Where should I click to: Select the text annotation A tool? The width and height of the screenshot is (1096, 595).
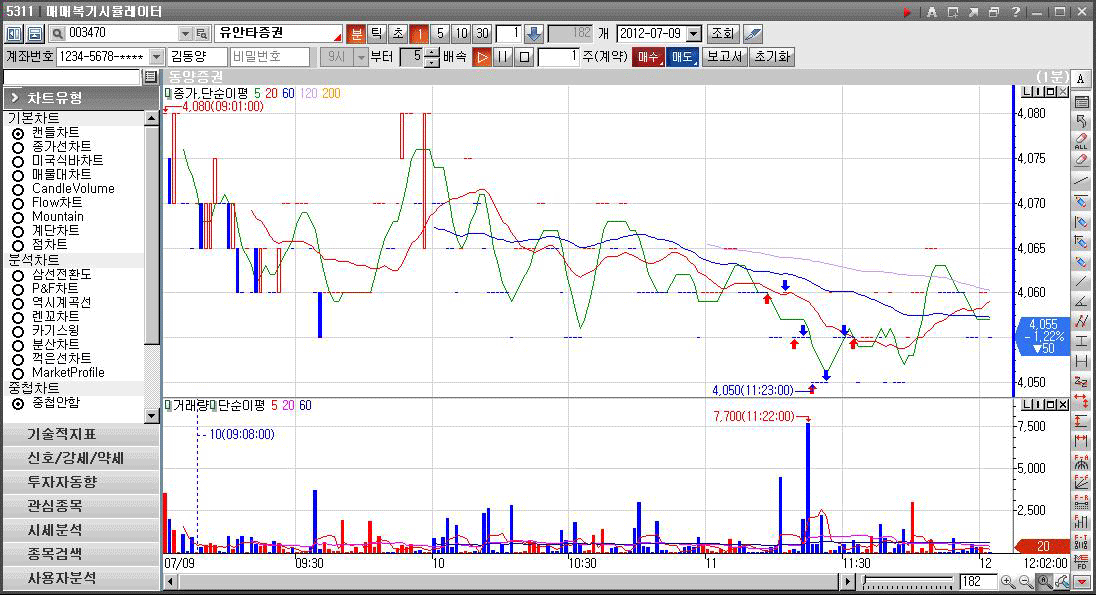tap(1081, 80)
